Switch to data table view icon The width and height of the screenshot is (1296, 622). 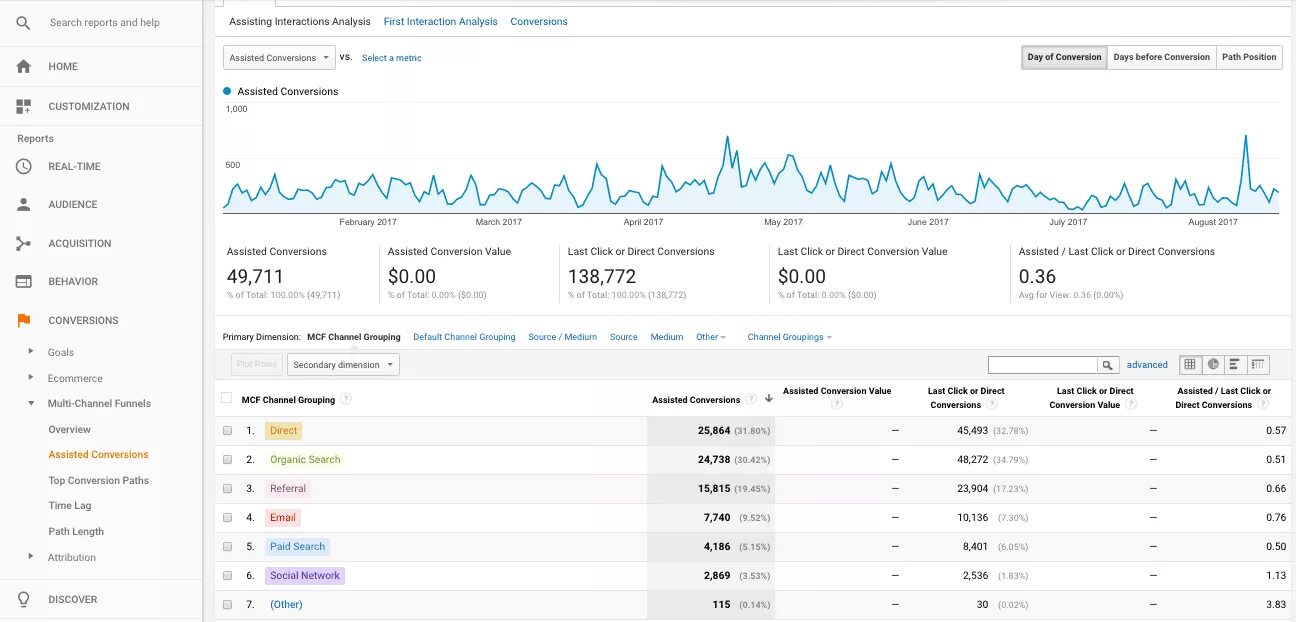[1190, 364]
